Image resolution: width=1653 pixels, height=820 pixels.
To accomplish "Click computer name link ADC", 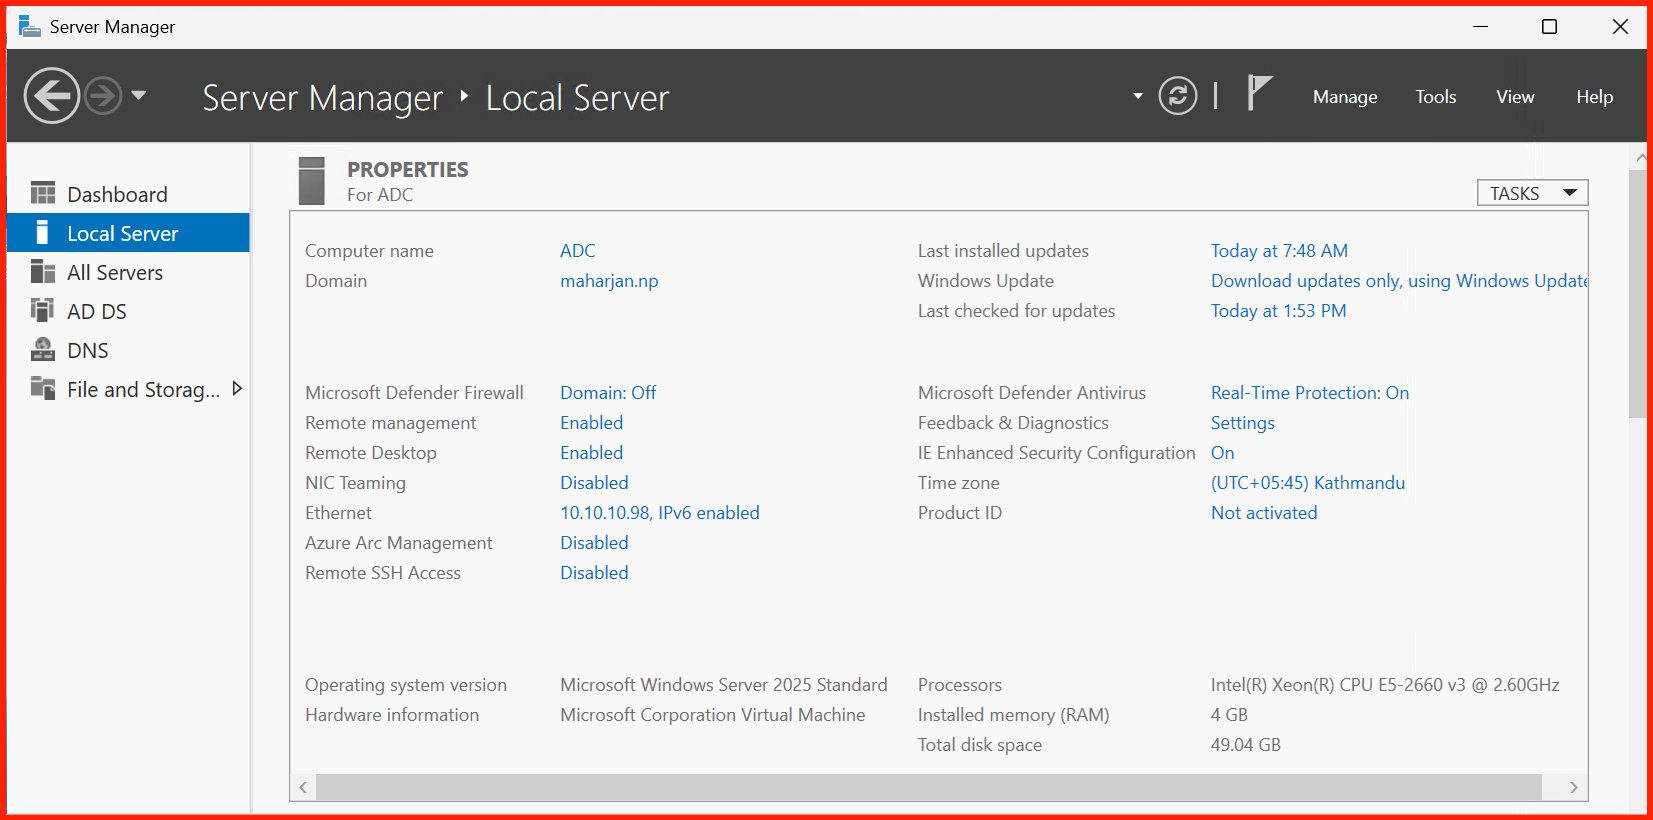I will tap(578, 251).
